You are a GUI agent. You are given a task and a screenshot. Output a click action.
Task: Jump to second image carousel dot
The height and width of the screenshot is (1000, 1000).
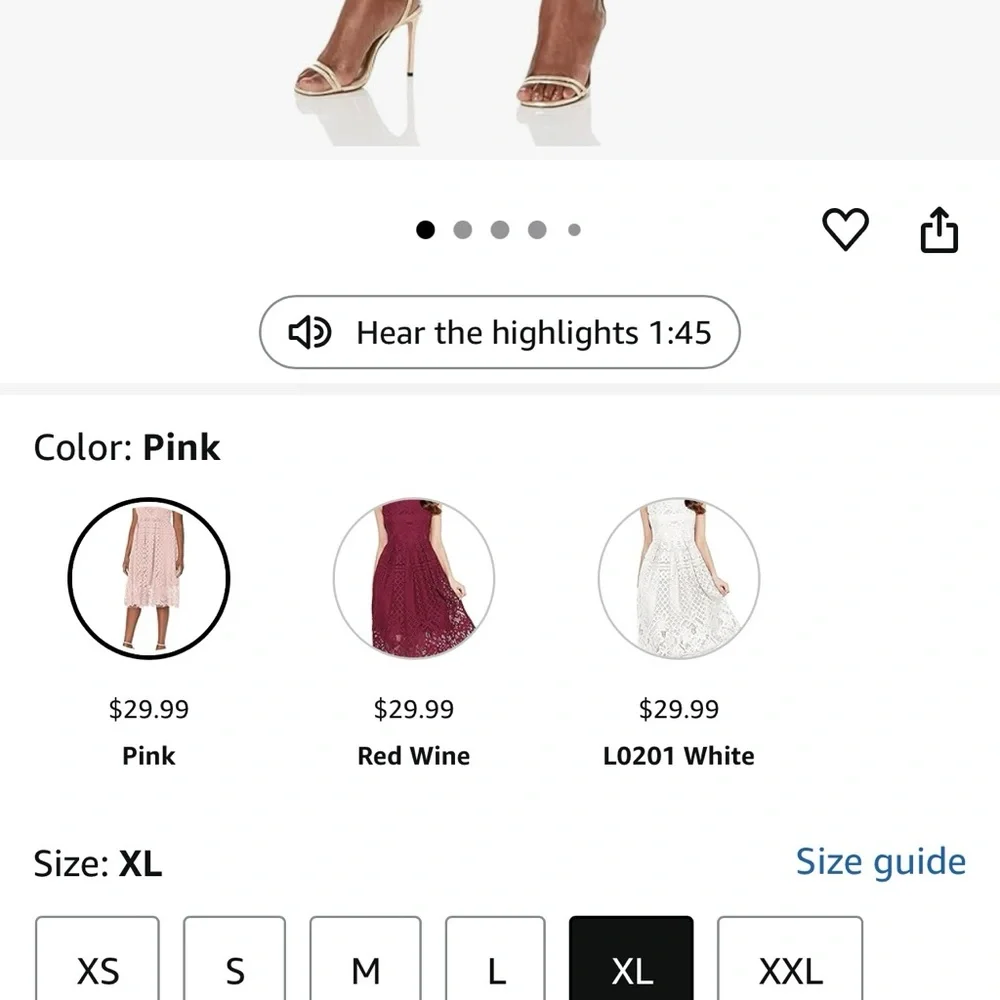click(x=462, y=230)
